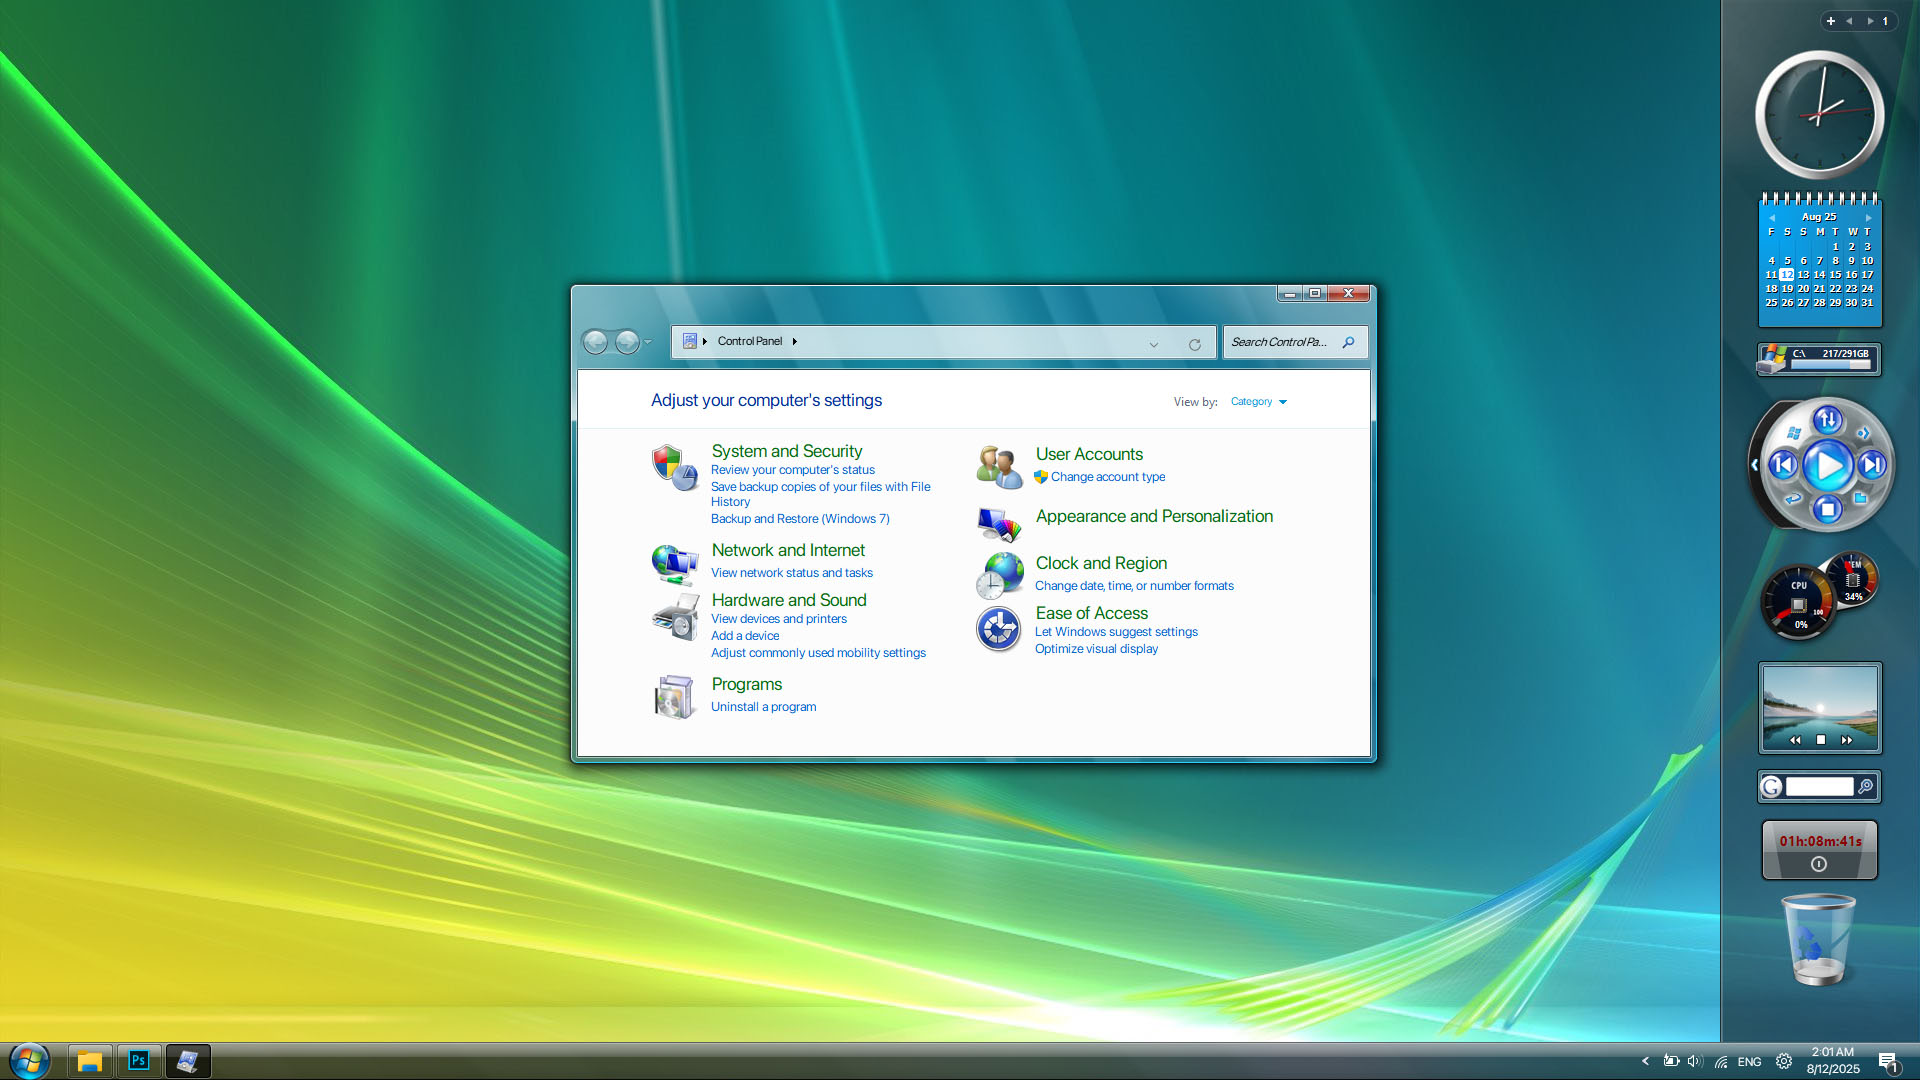Open the Appearance and Personalization monitor icon
Viewport: 1920px width, 1080px height.
point(999,523)
